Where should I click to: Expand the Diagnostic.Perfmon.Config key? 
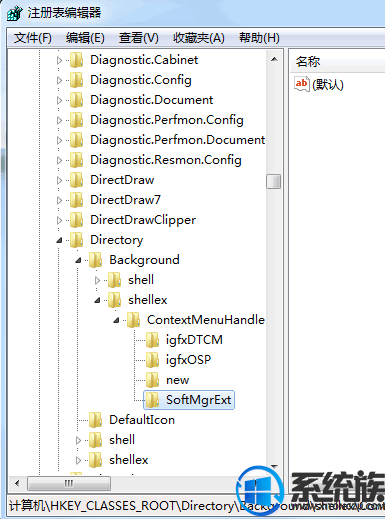click(59, 120)
